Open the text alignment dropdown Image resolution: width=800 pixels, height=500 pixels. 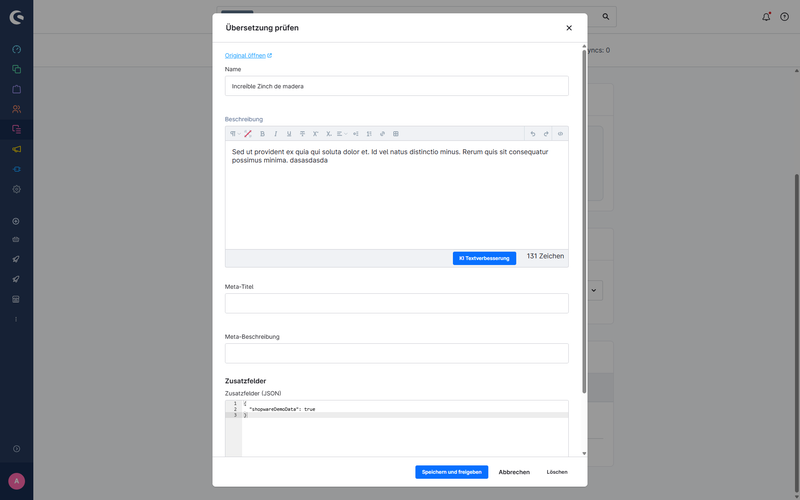(x=342, y=134)
